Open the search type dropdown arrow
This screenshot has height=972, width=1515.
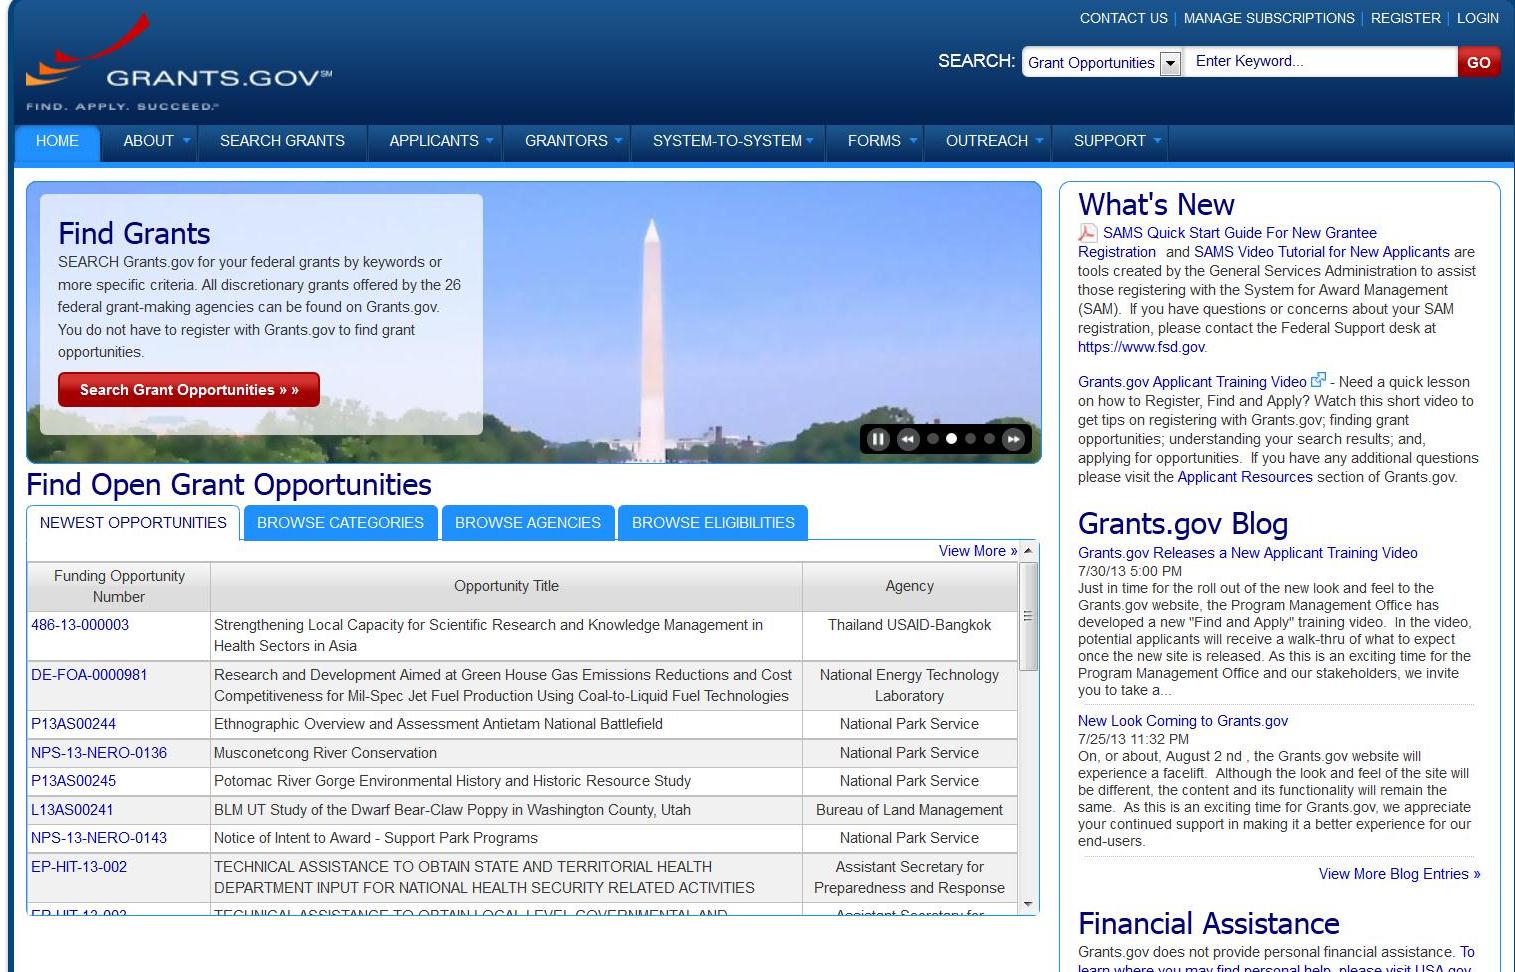[x=1170, y=63]
